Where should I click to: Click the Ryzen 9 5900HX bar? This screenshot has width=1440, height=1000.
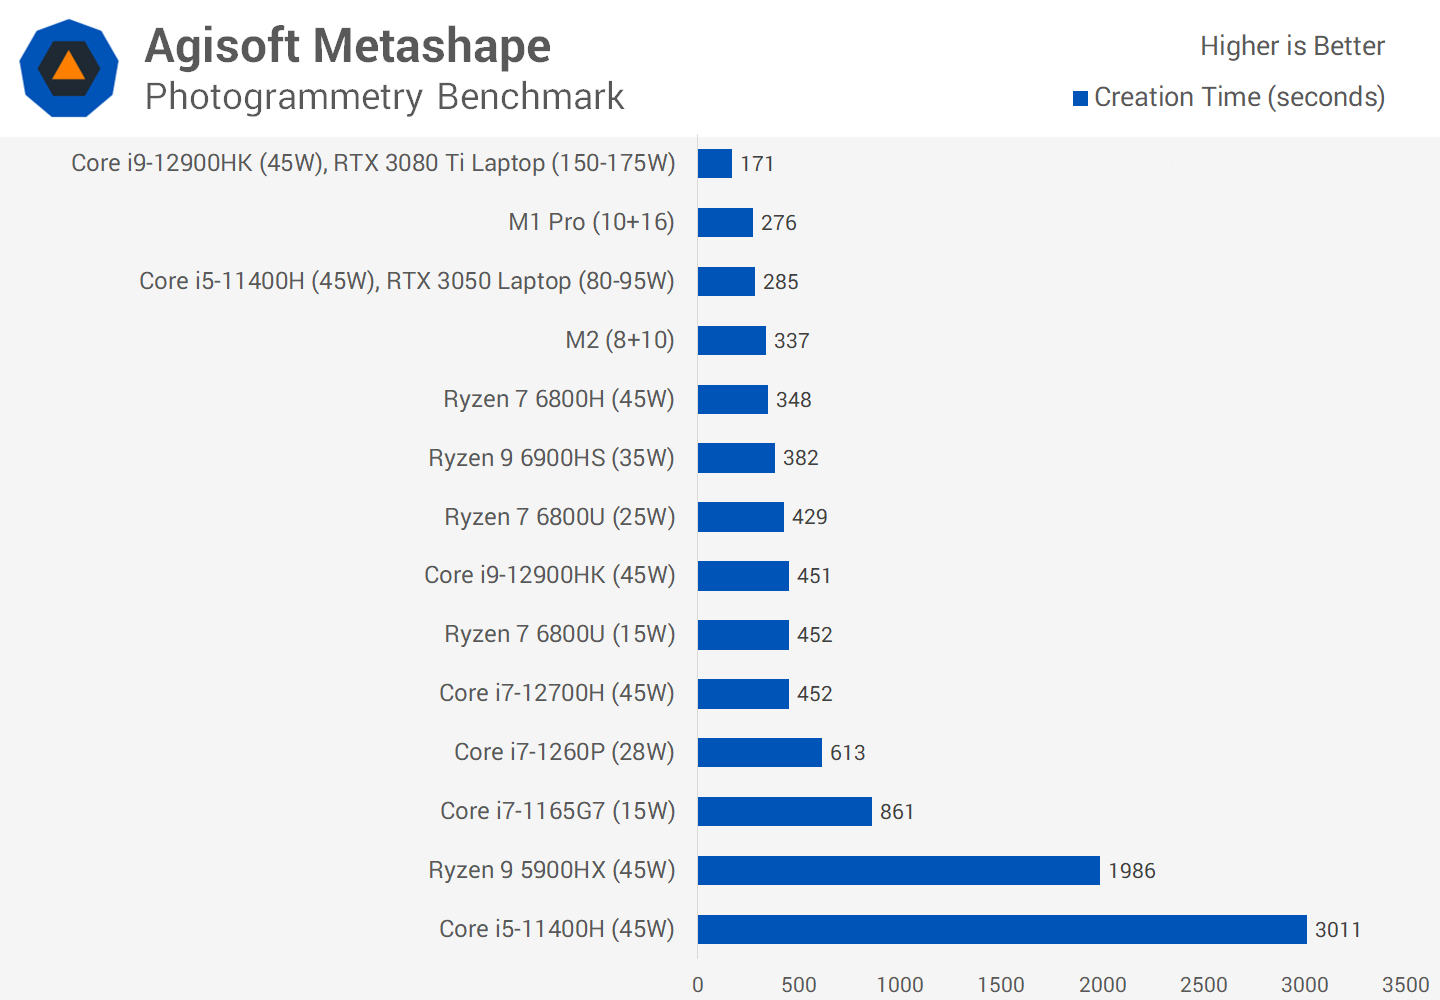coord(898,870)
